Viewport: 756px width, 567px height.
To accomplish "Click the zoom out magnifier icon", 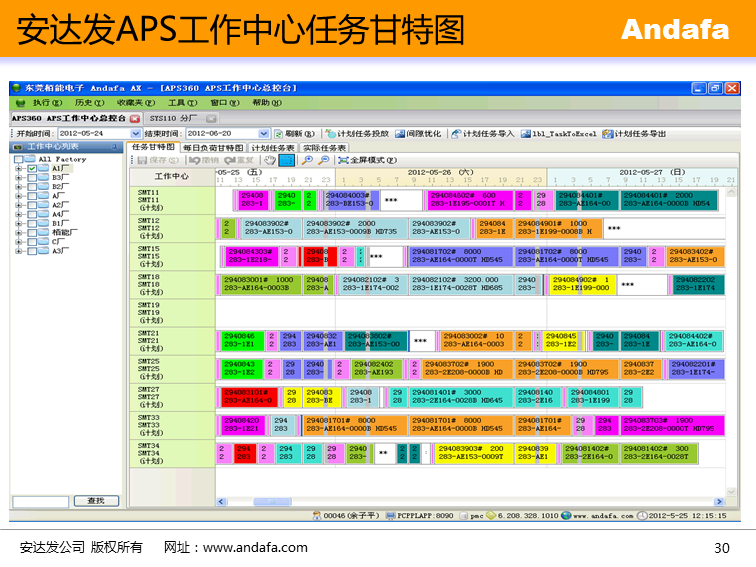I will 324,160.
